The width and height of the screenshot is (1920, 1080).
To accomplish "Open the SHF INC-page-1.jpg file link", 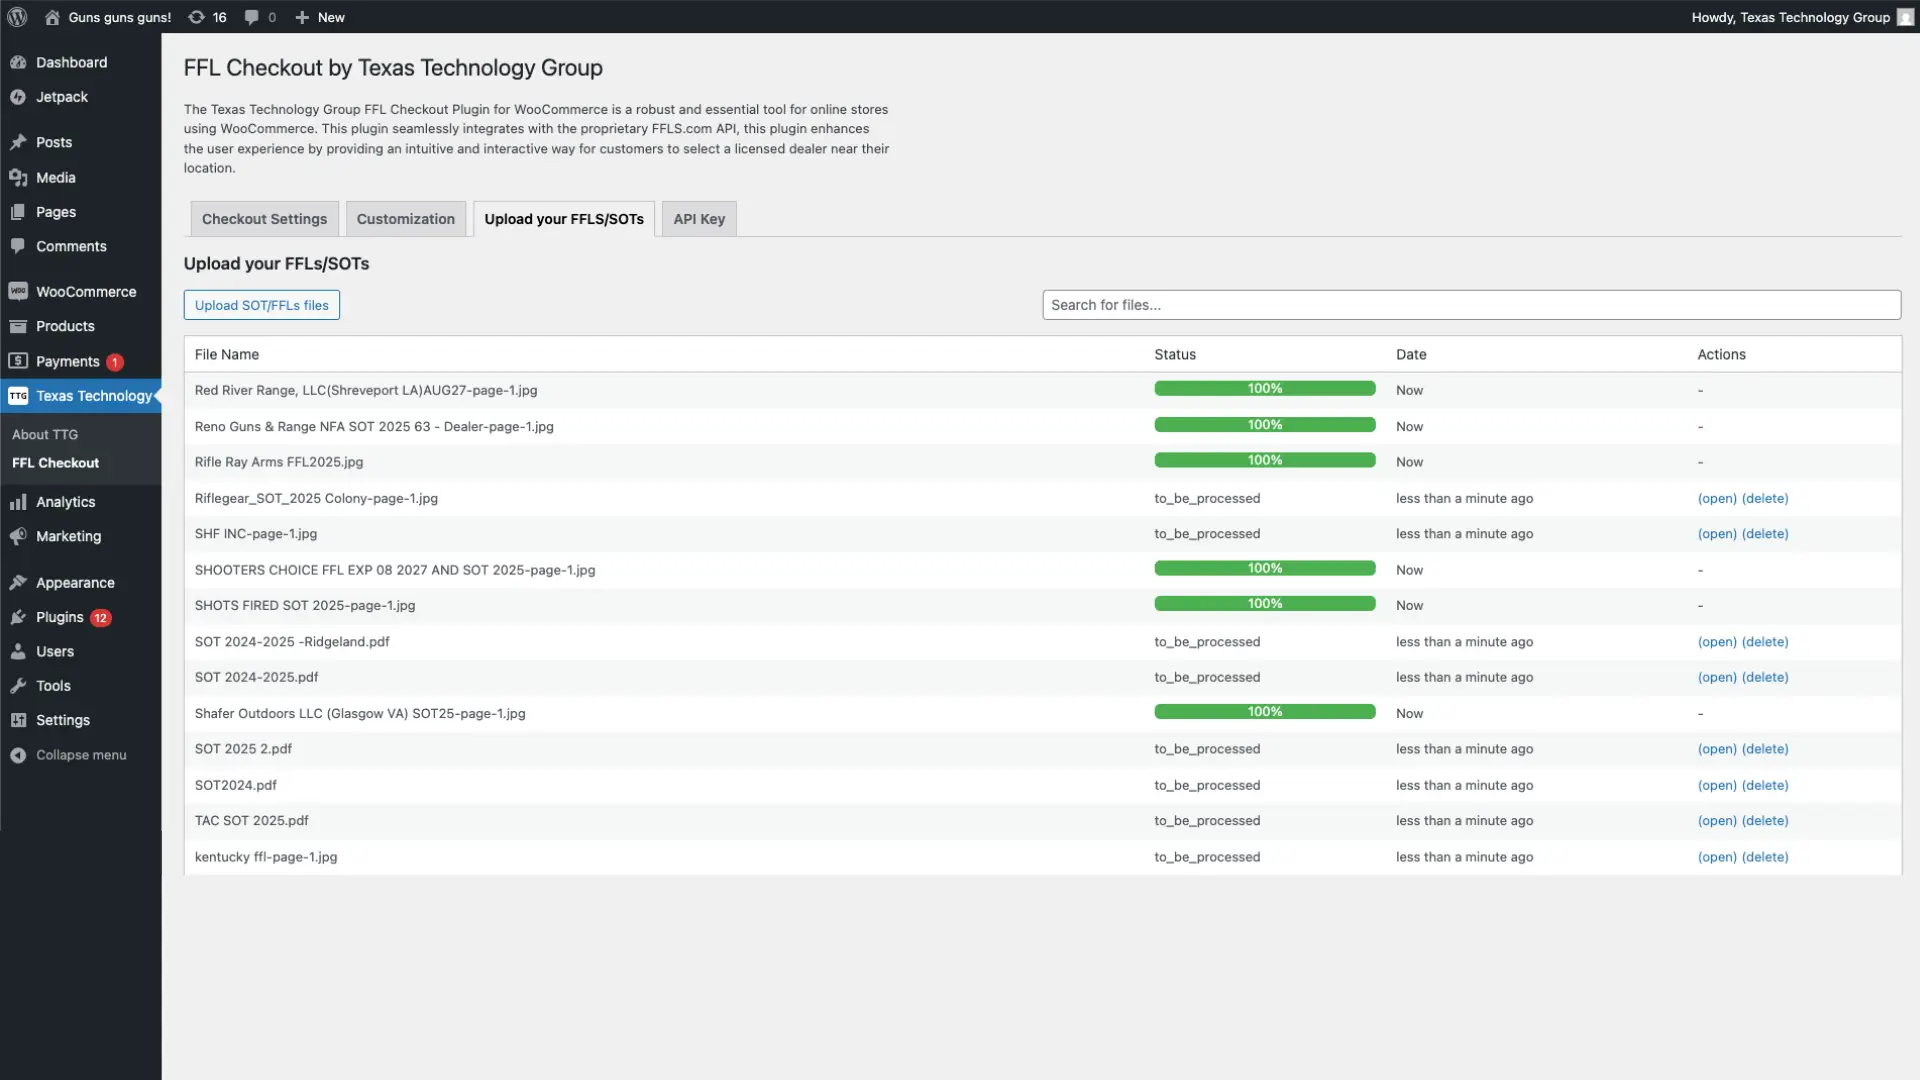I will [1717, 534].
